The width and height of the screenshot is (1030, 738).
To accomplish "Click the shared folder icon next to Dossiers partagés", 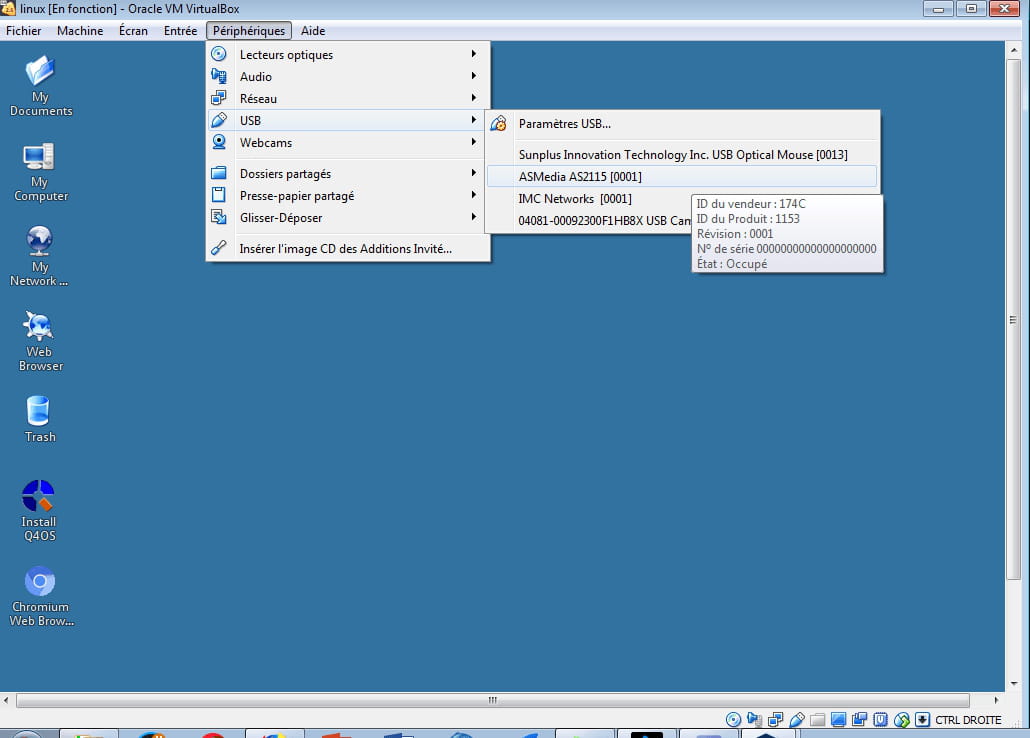I will 219,173.
